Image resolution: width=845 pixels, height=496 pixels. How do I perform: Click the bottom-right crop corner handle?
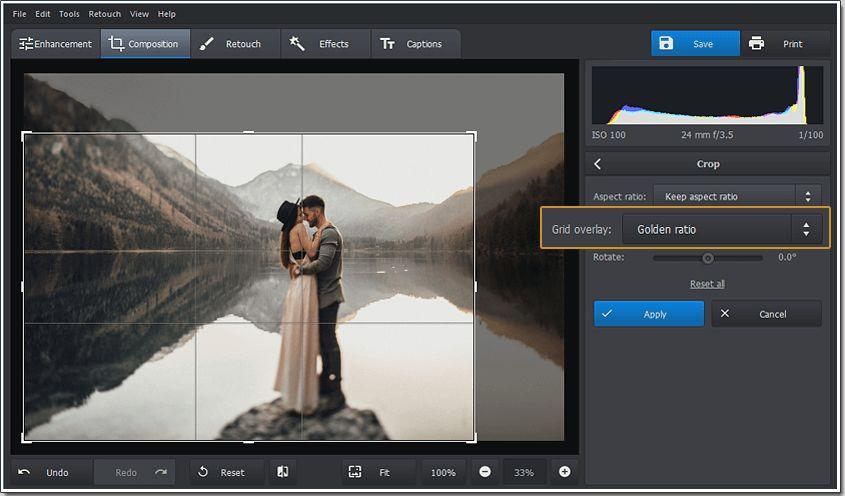pos(473,439)
